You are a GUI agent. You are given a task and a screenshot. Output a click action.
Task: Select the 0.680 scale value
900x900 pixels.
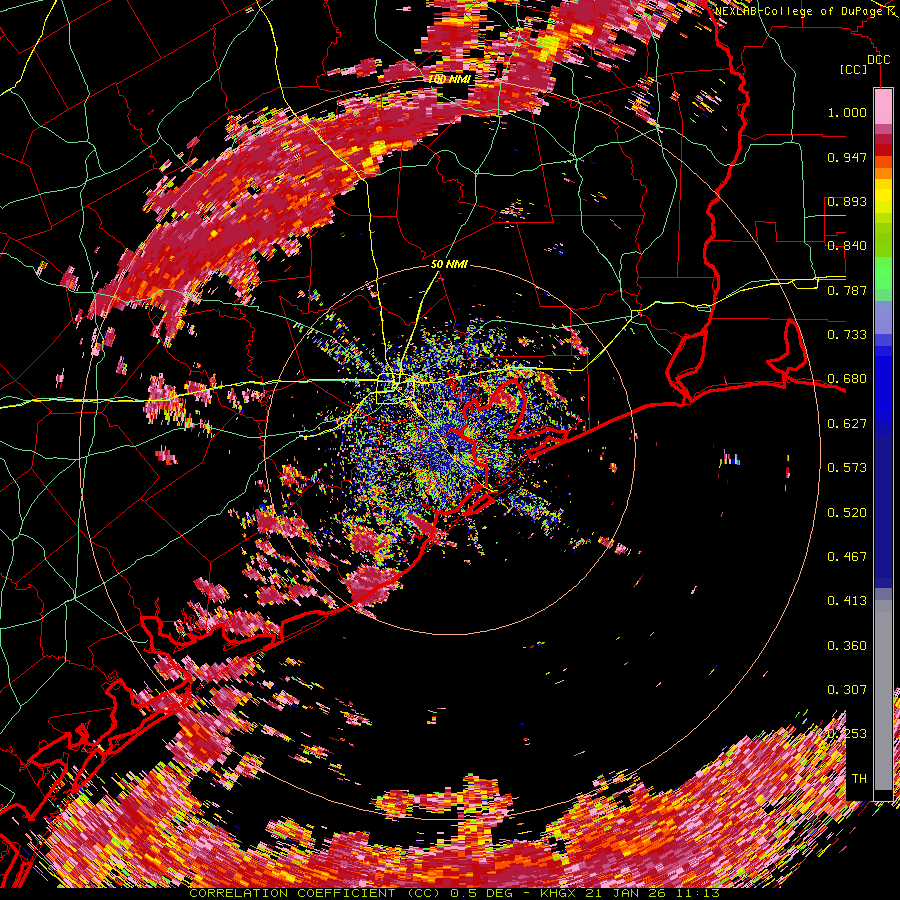click(x=847, y=379)
